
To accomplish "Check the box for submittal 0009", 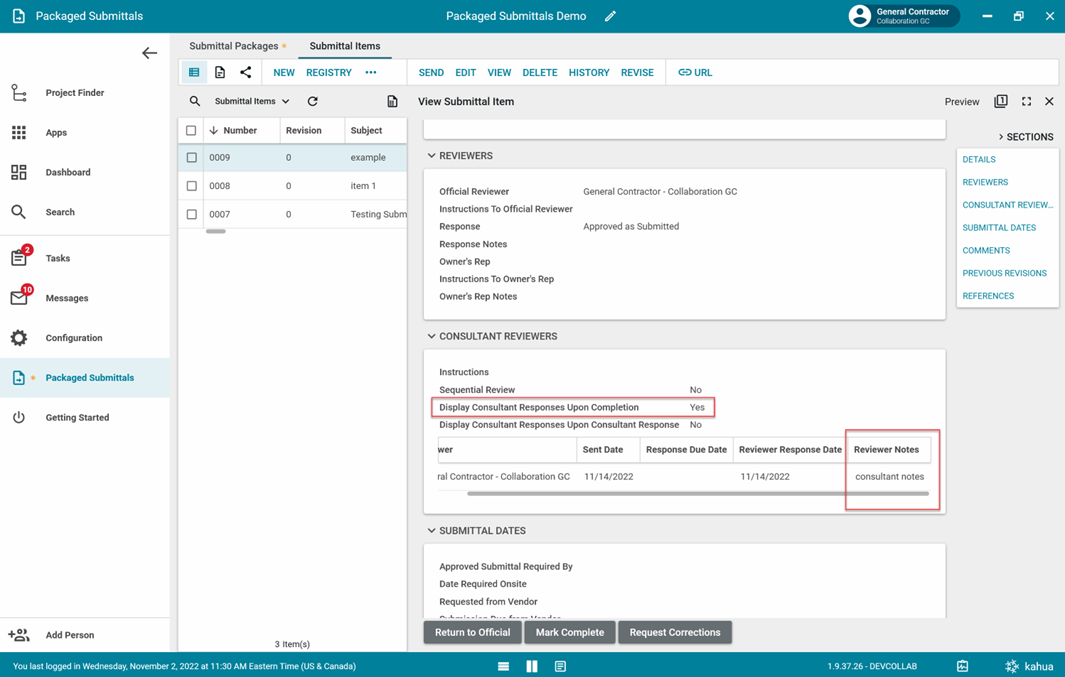I will coord(192,158).
